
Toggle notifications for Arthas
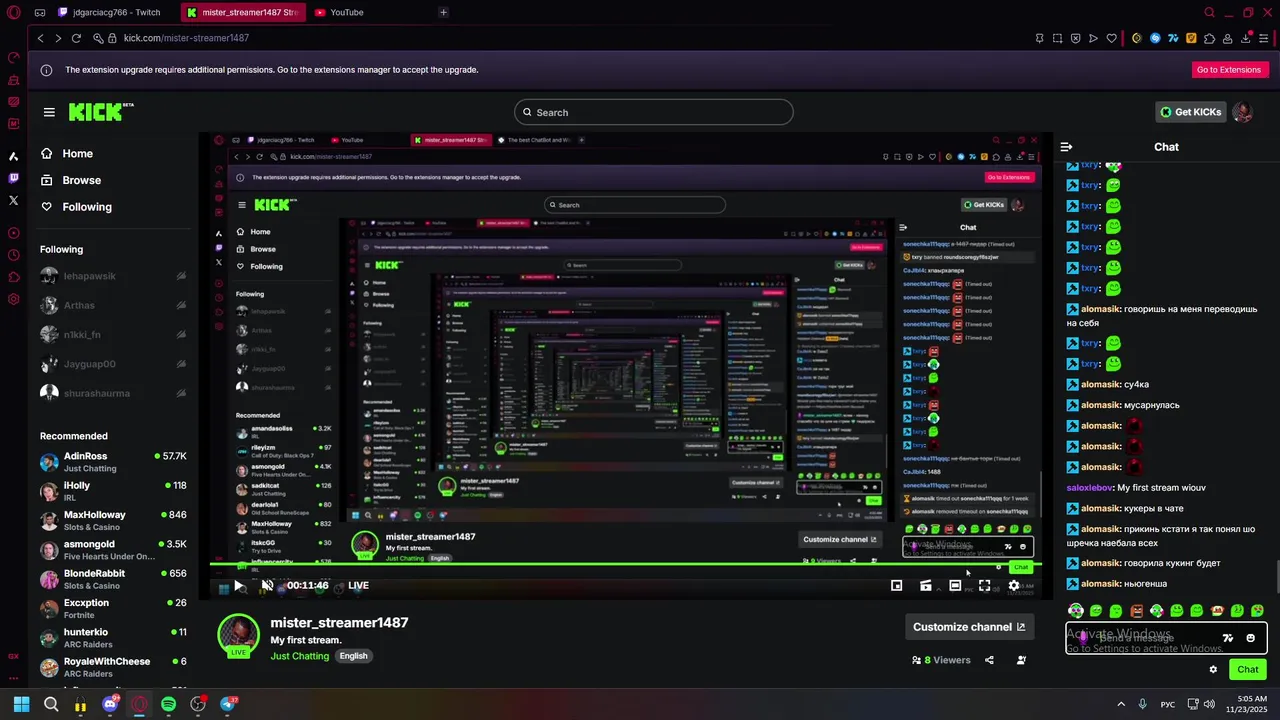point(181,305)
